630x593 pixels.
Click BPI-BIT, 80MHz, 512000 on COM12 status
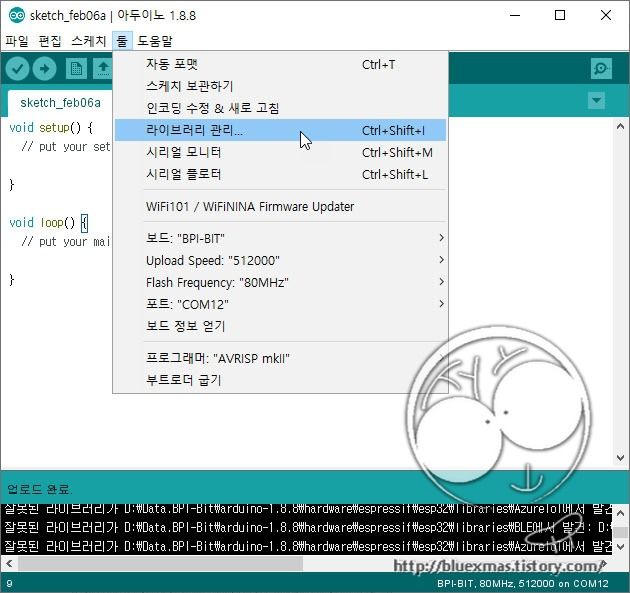point(522,584)
